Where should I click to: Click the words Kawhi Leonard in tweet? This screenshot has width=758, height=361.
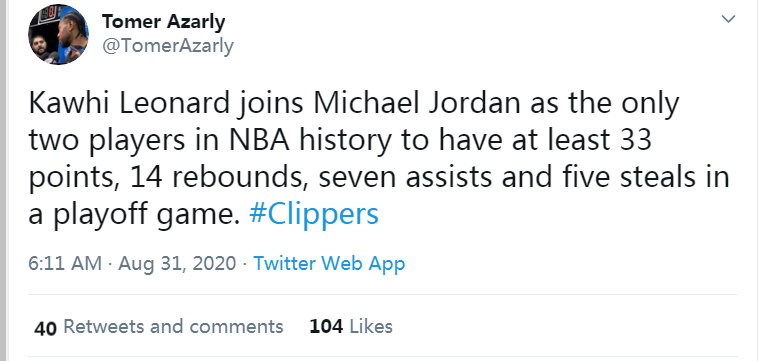click(129, 103)
